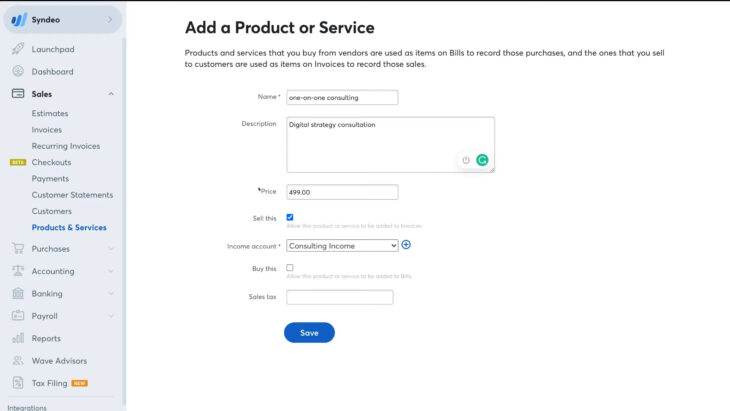Click the Wave logo beside Syndeo
Image resolution: width=730 pixels, height=411 pixels.
[x=19, y=20]
